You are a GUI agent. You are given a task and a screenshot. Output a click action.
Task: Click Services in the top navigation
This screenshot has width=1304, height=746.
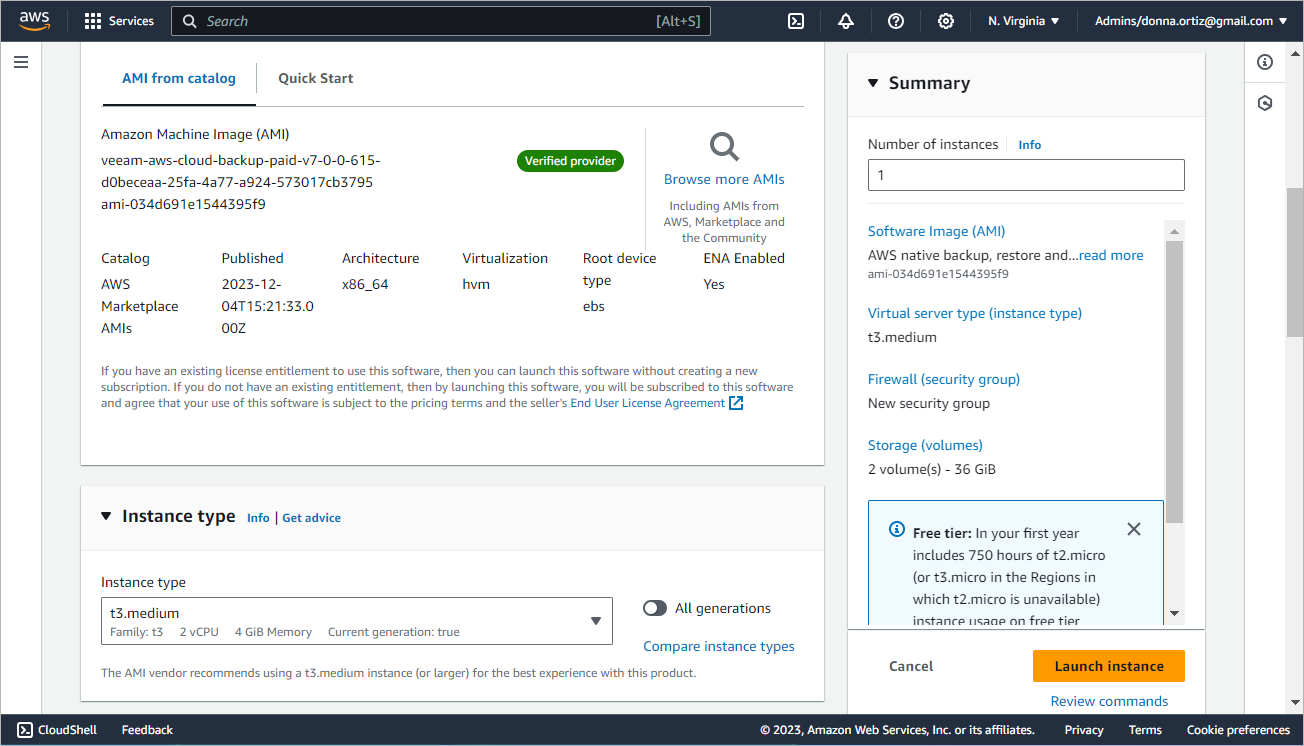click(131, 21)
